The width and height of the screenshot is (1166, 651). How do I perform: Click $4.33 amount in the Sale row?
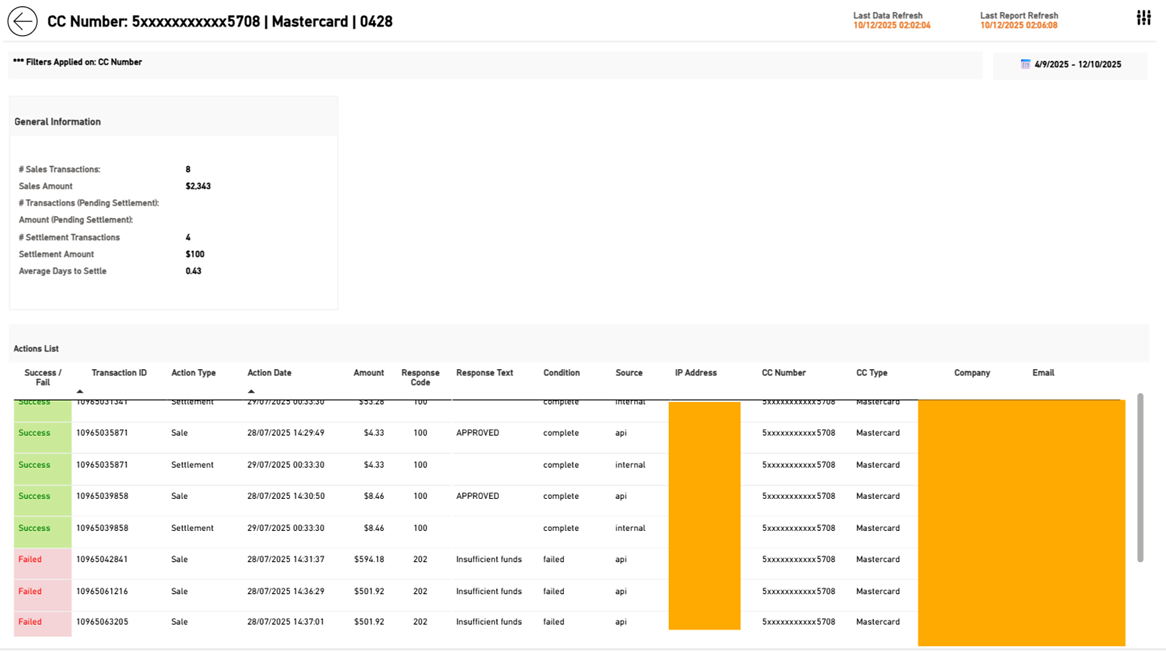coord(374,433)
